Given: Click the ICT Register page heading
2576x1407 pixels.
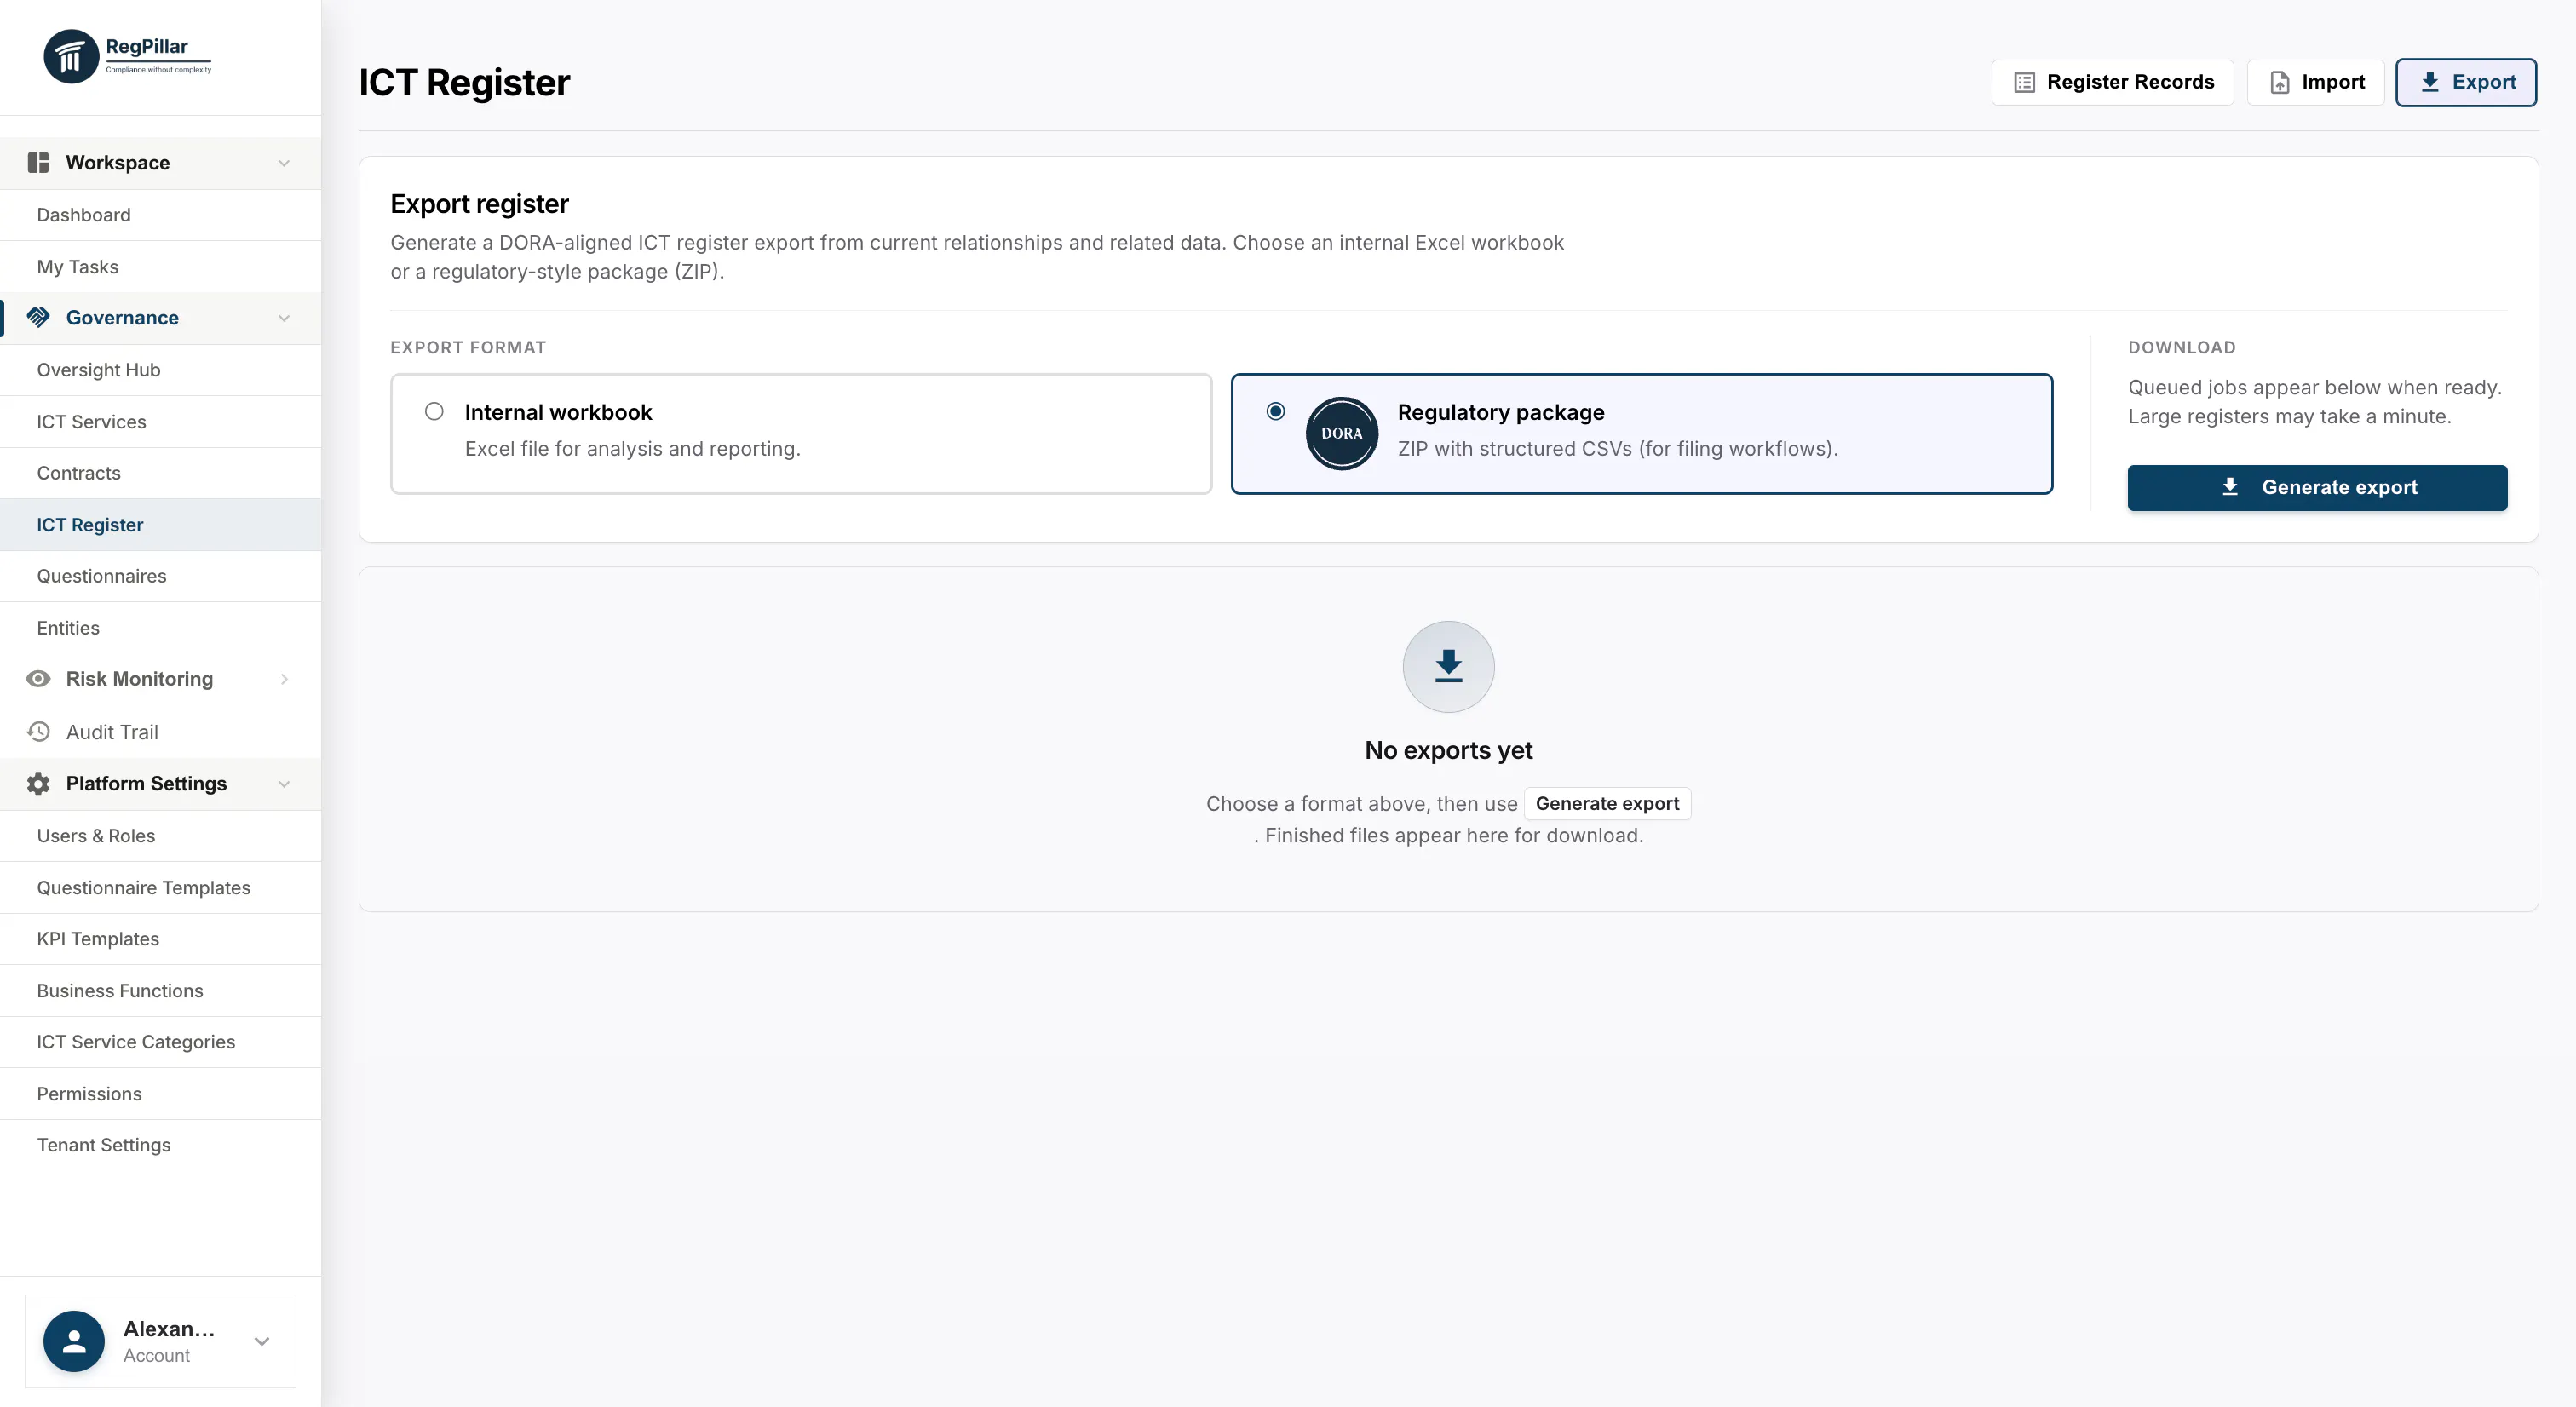Looking at the screenshot, I should (464, 82).
